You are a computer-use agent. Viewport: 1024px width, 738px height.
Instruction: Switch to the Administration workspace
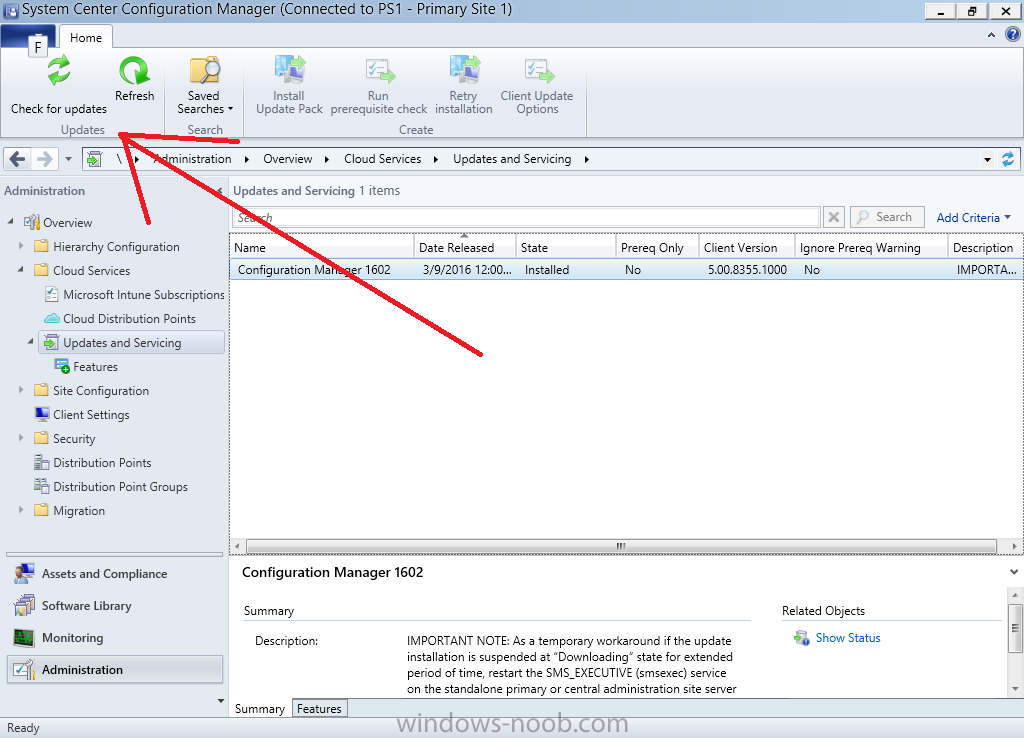point(115,670)
